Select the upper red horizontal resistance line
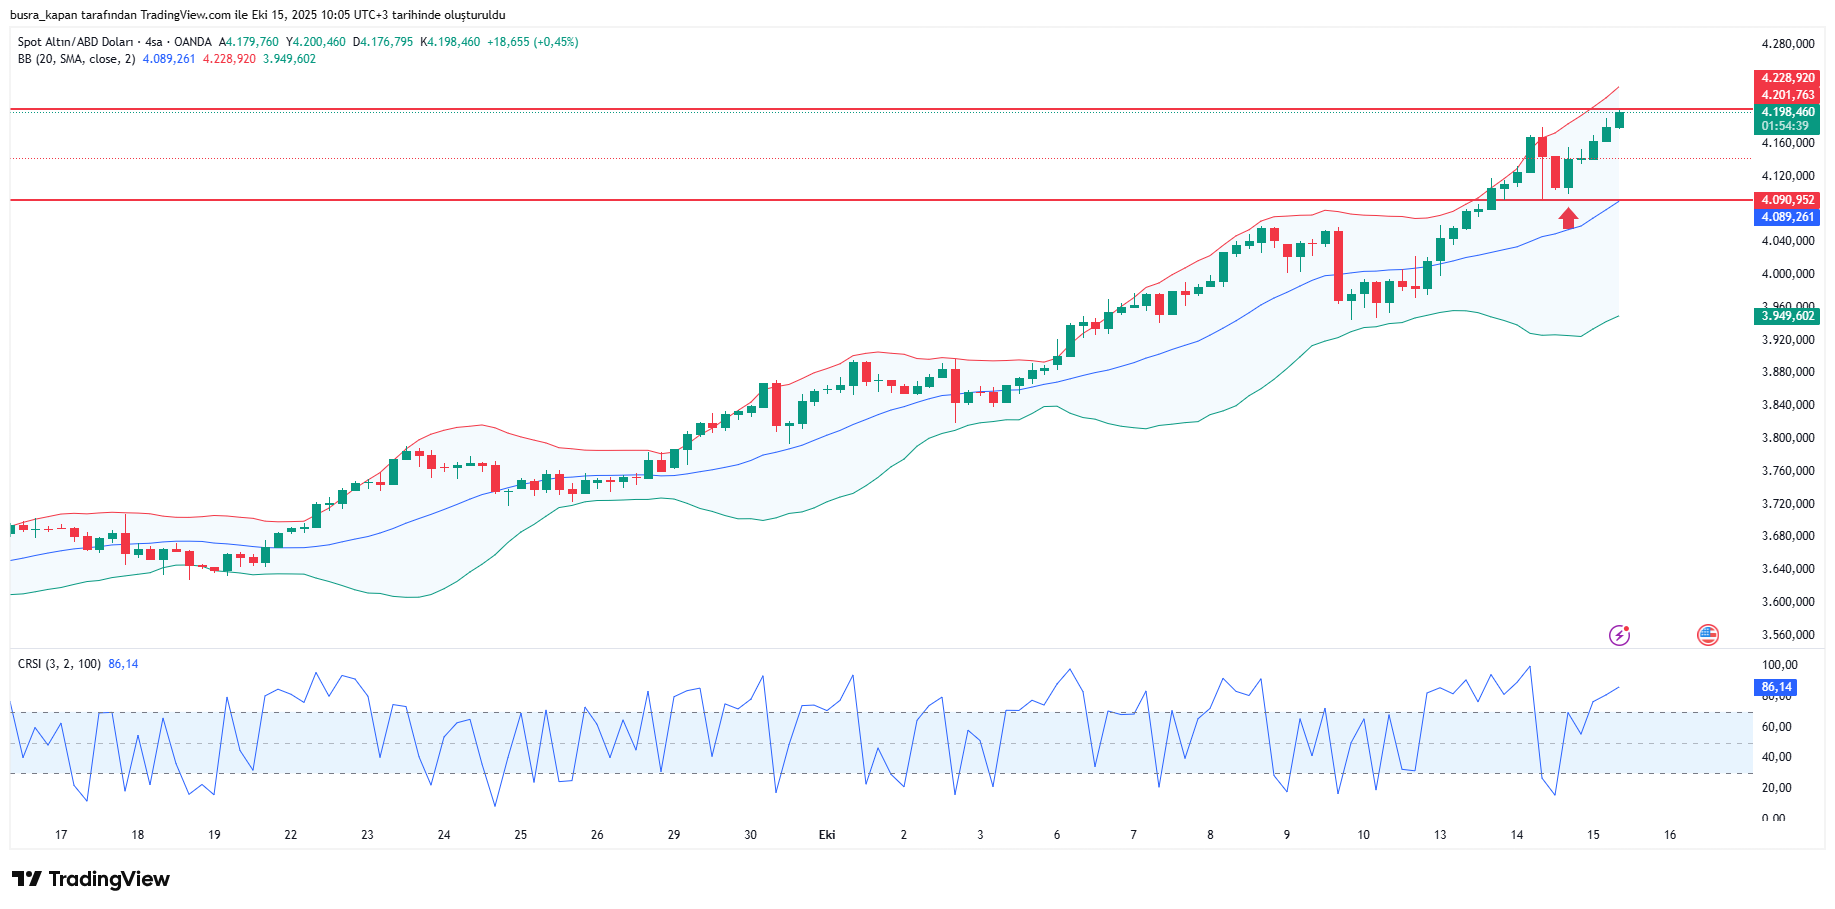The height and width of the screenshot is (909, 1835). (x=800, y=108)
